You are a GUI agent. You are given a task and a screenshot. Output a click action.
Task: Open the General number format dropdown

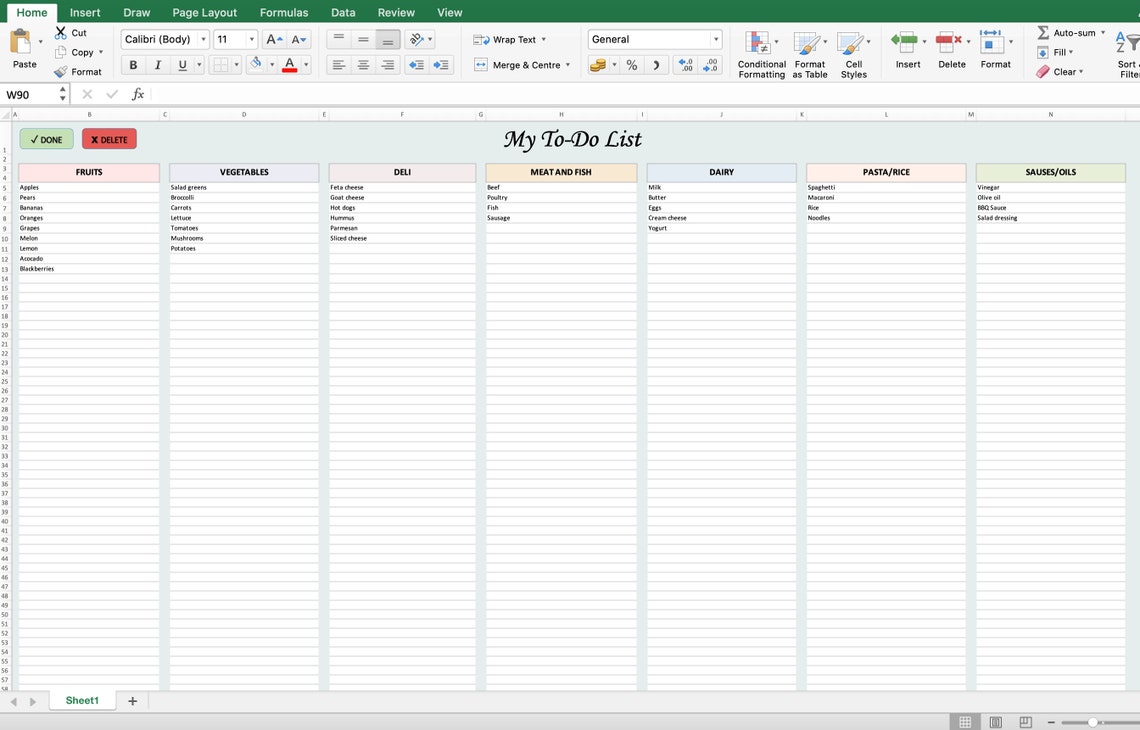(x=718, y=37)
